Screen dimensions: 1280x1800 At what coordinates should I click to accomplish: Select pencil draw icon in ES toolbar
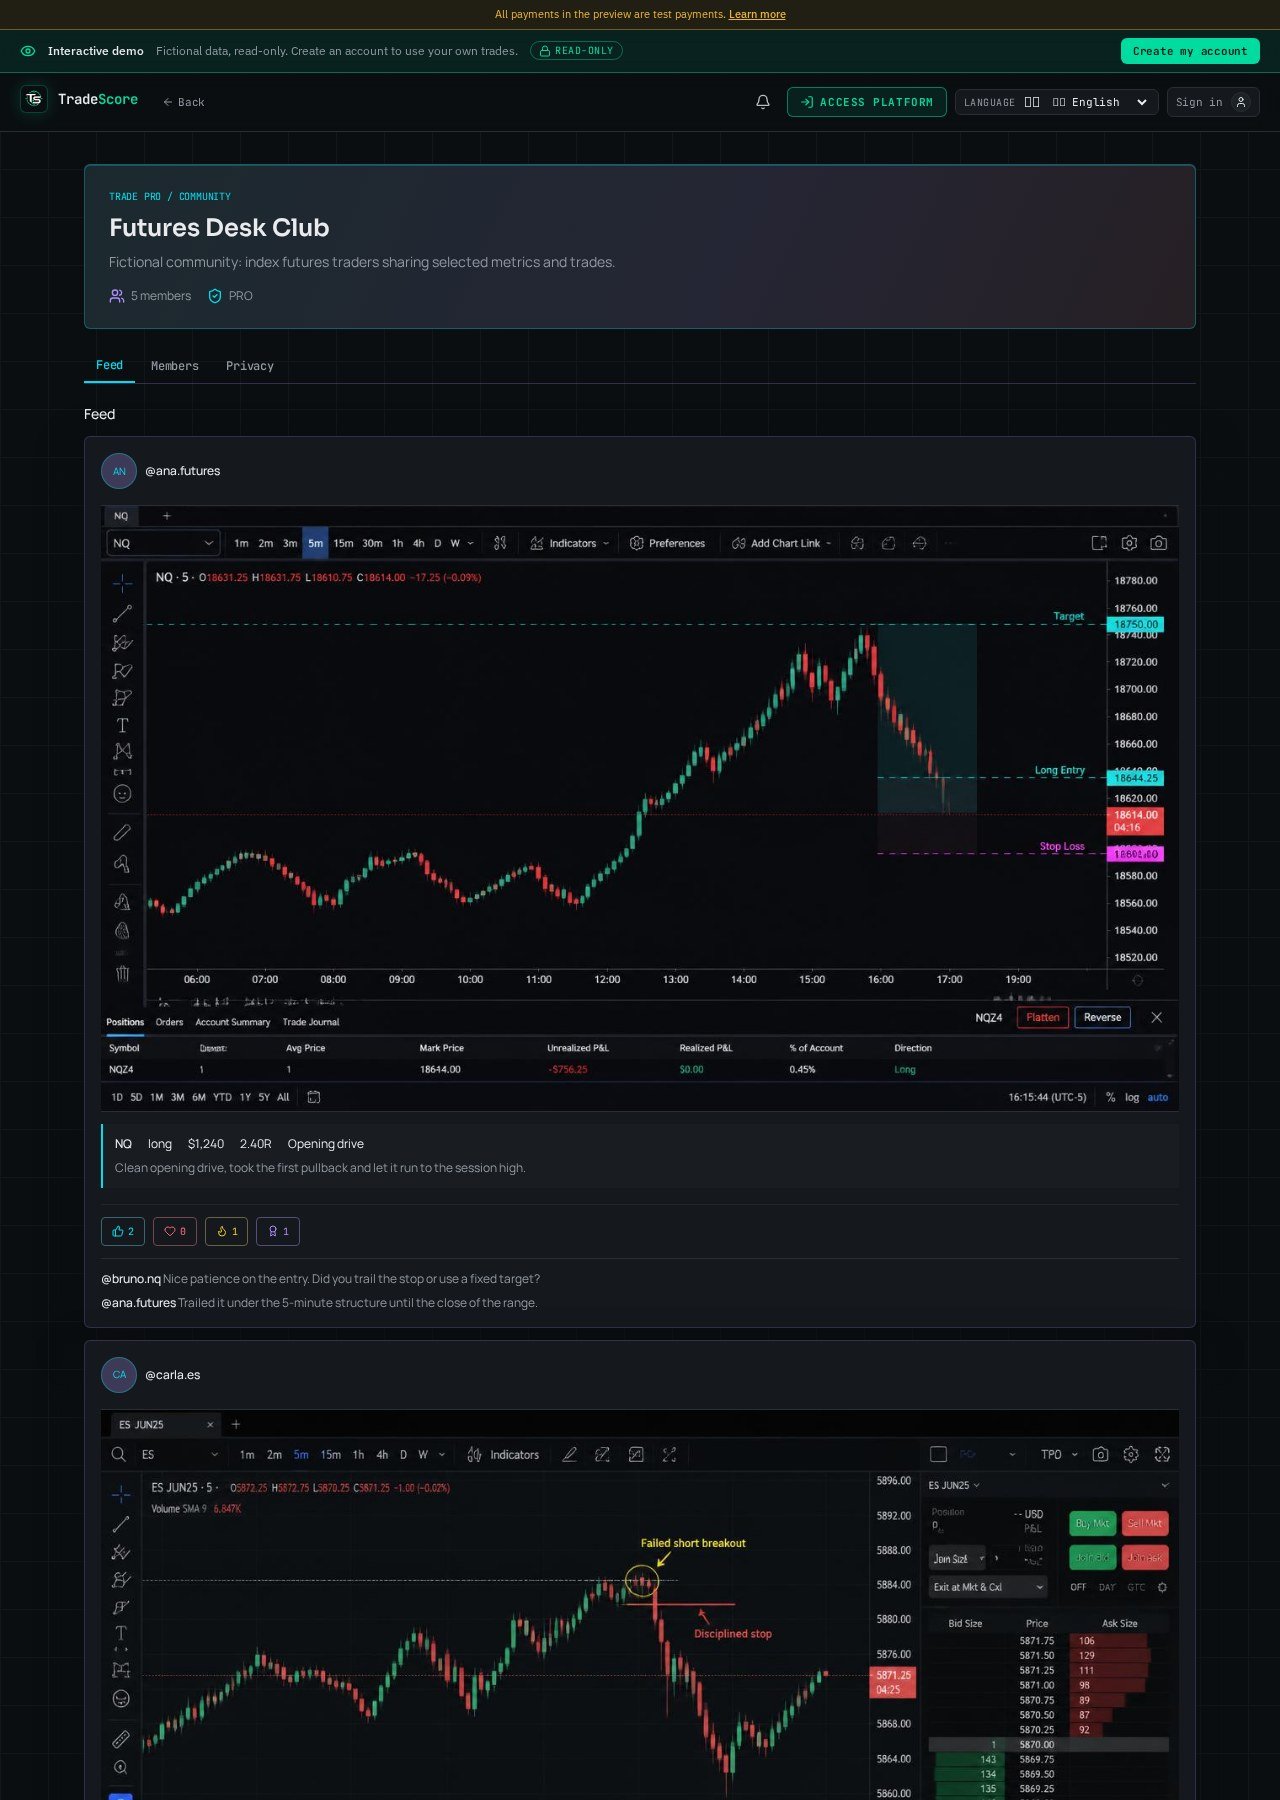click(x=569, y=1455)
